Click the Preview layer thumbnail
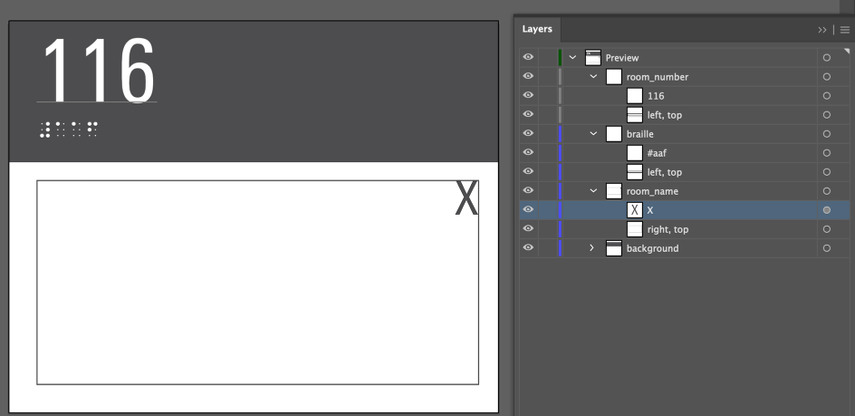 coord(593,57)
